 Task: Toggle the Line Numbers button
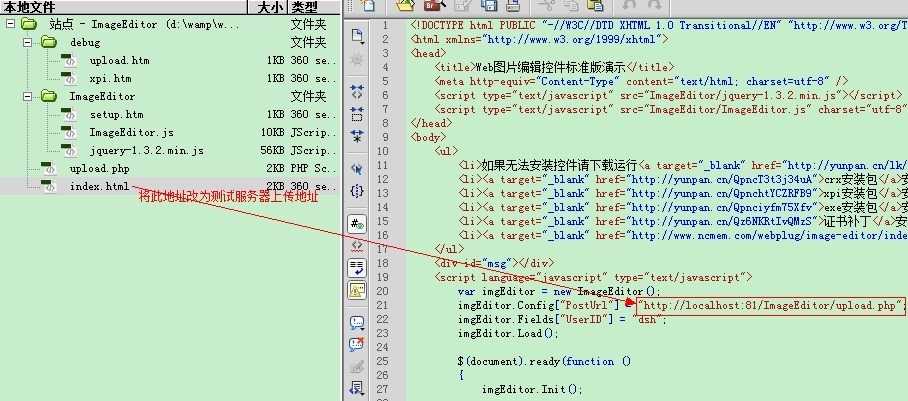tap(357, 223)
